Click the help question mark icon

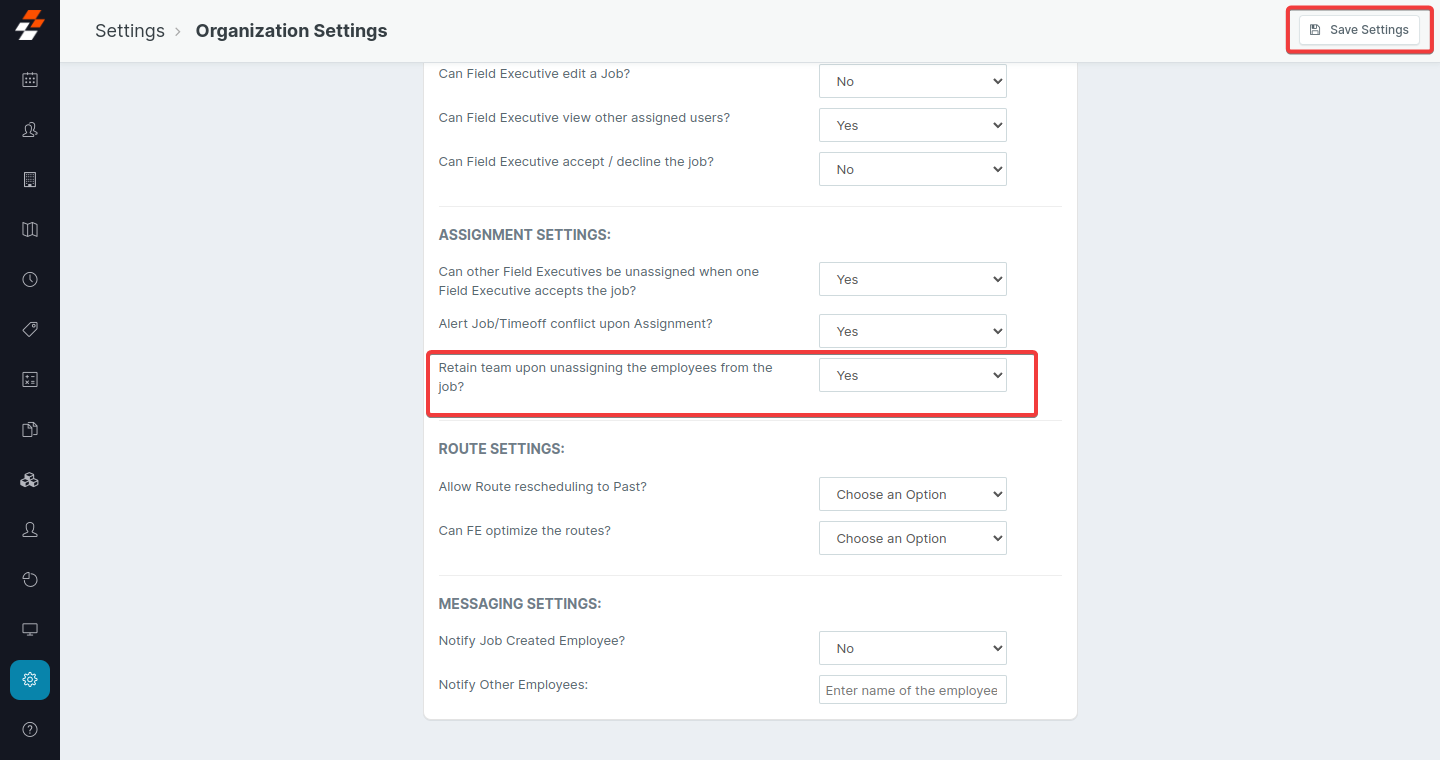click(x=30, y=730)
